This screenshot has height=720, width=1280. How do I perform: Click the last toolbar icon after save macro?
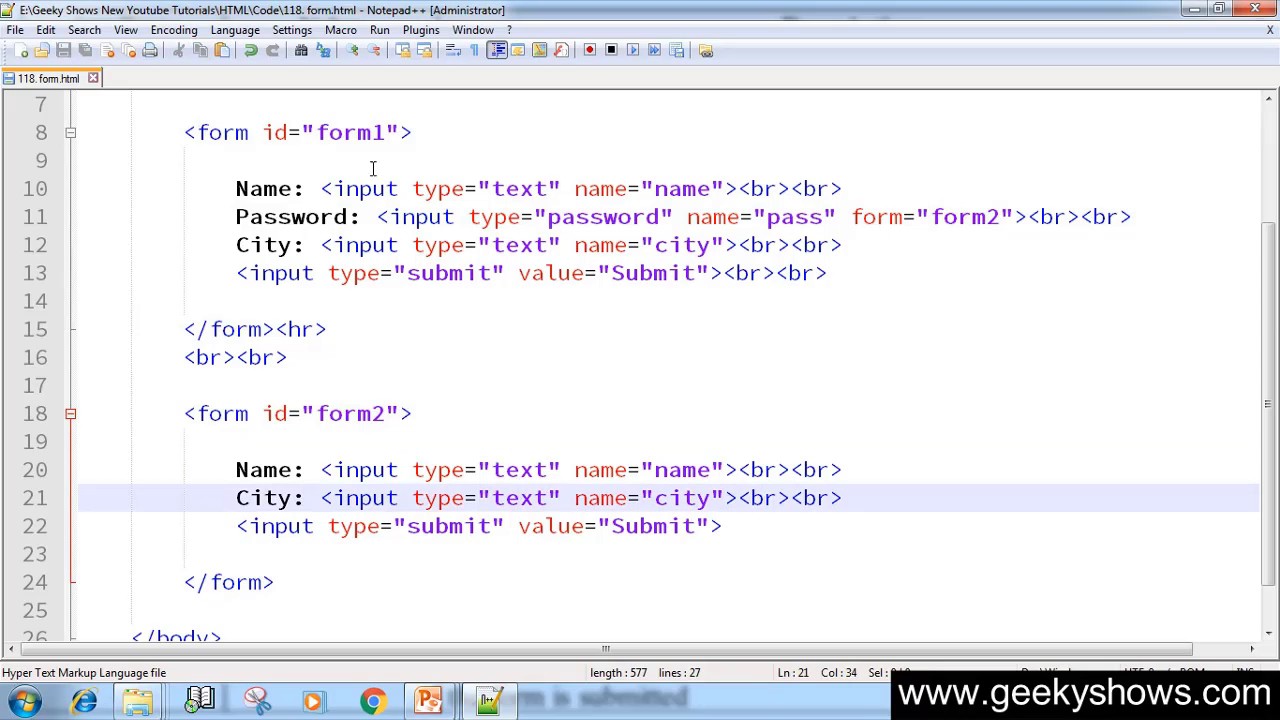click(x=706, y=50)
